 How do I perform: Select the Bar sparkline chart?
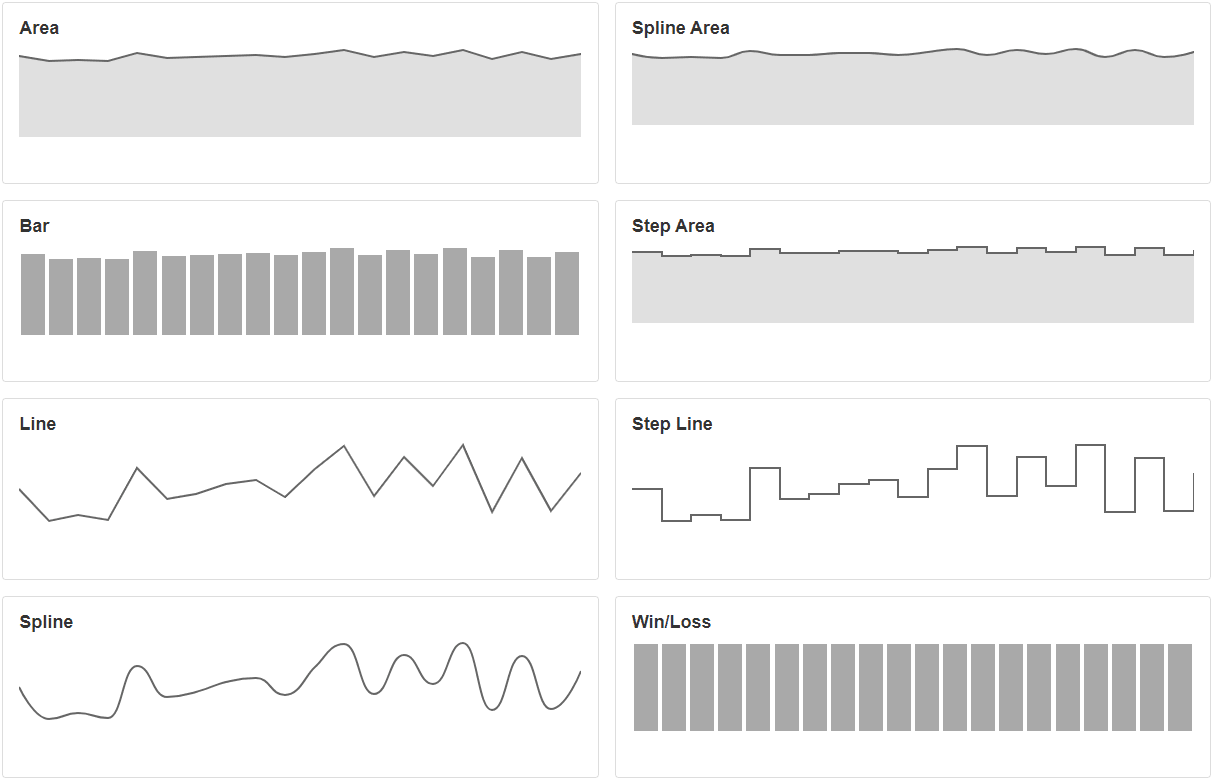tap(300, 291)
